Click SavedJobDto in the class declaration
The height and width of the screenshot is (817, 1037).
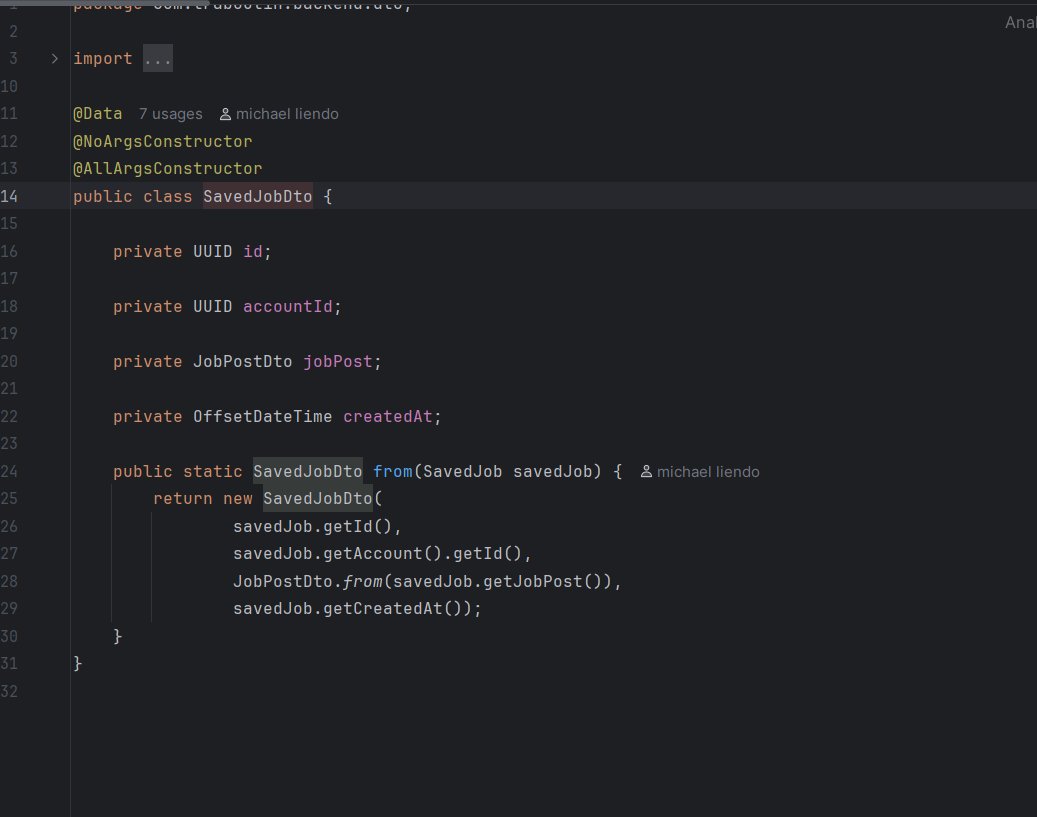tap(257, 196)
